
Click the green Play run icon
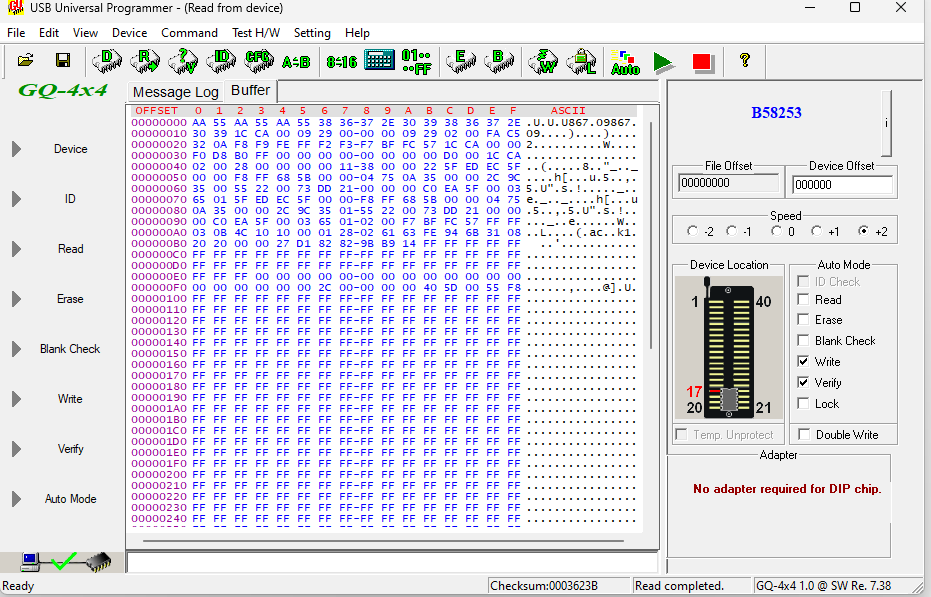662,62
